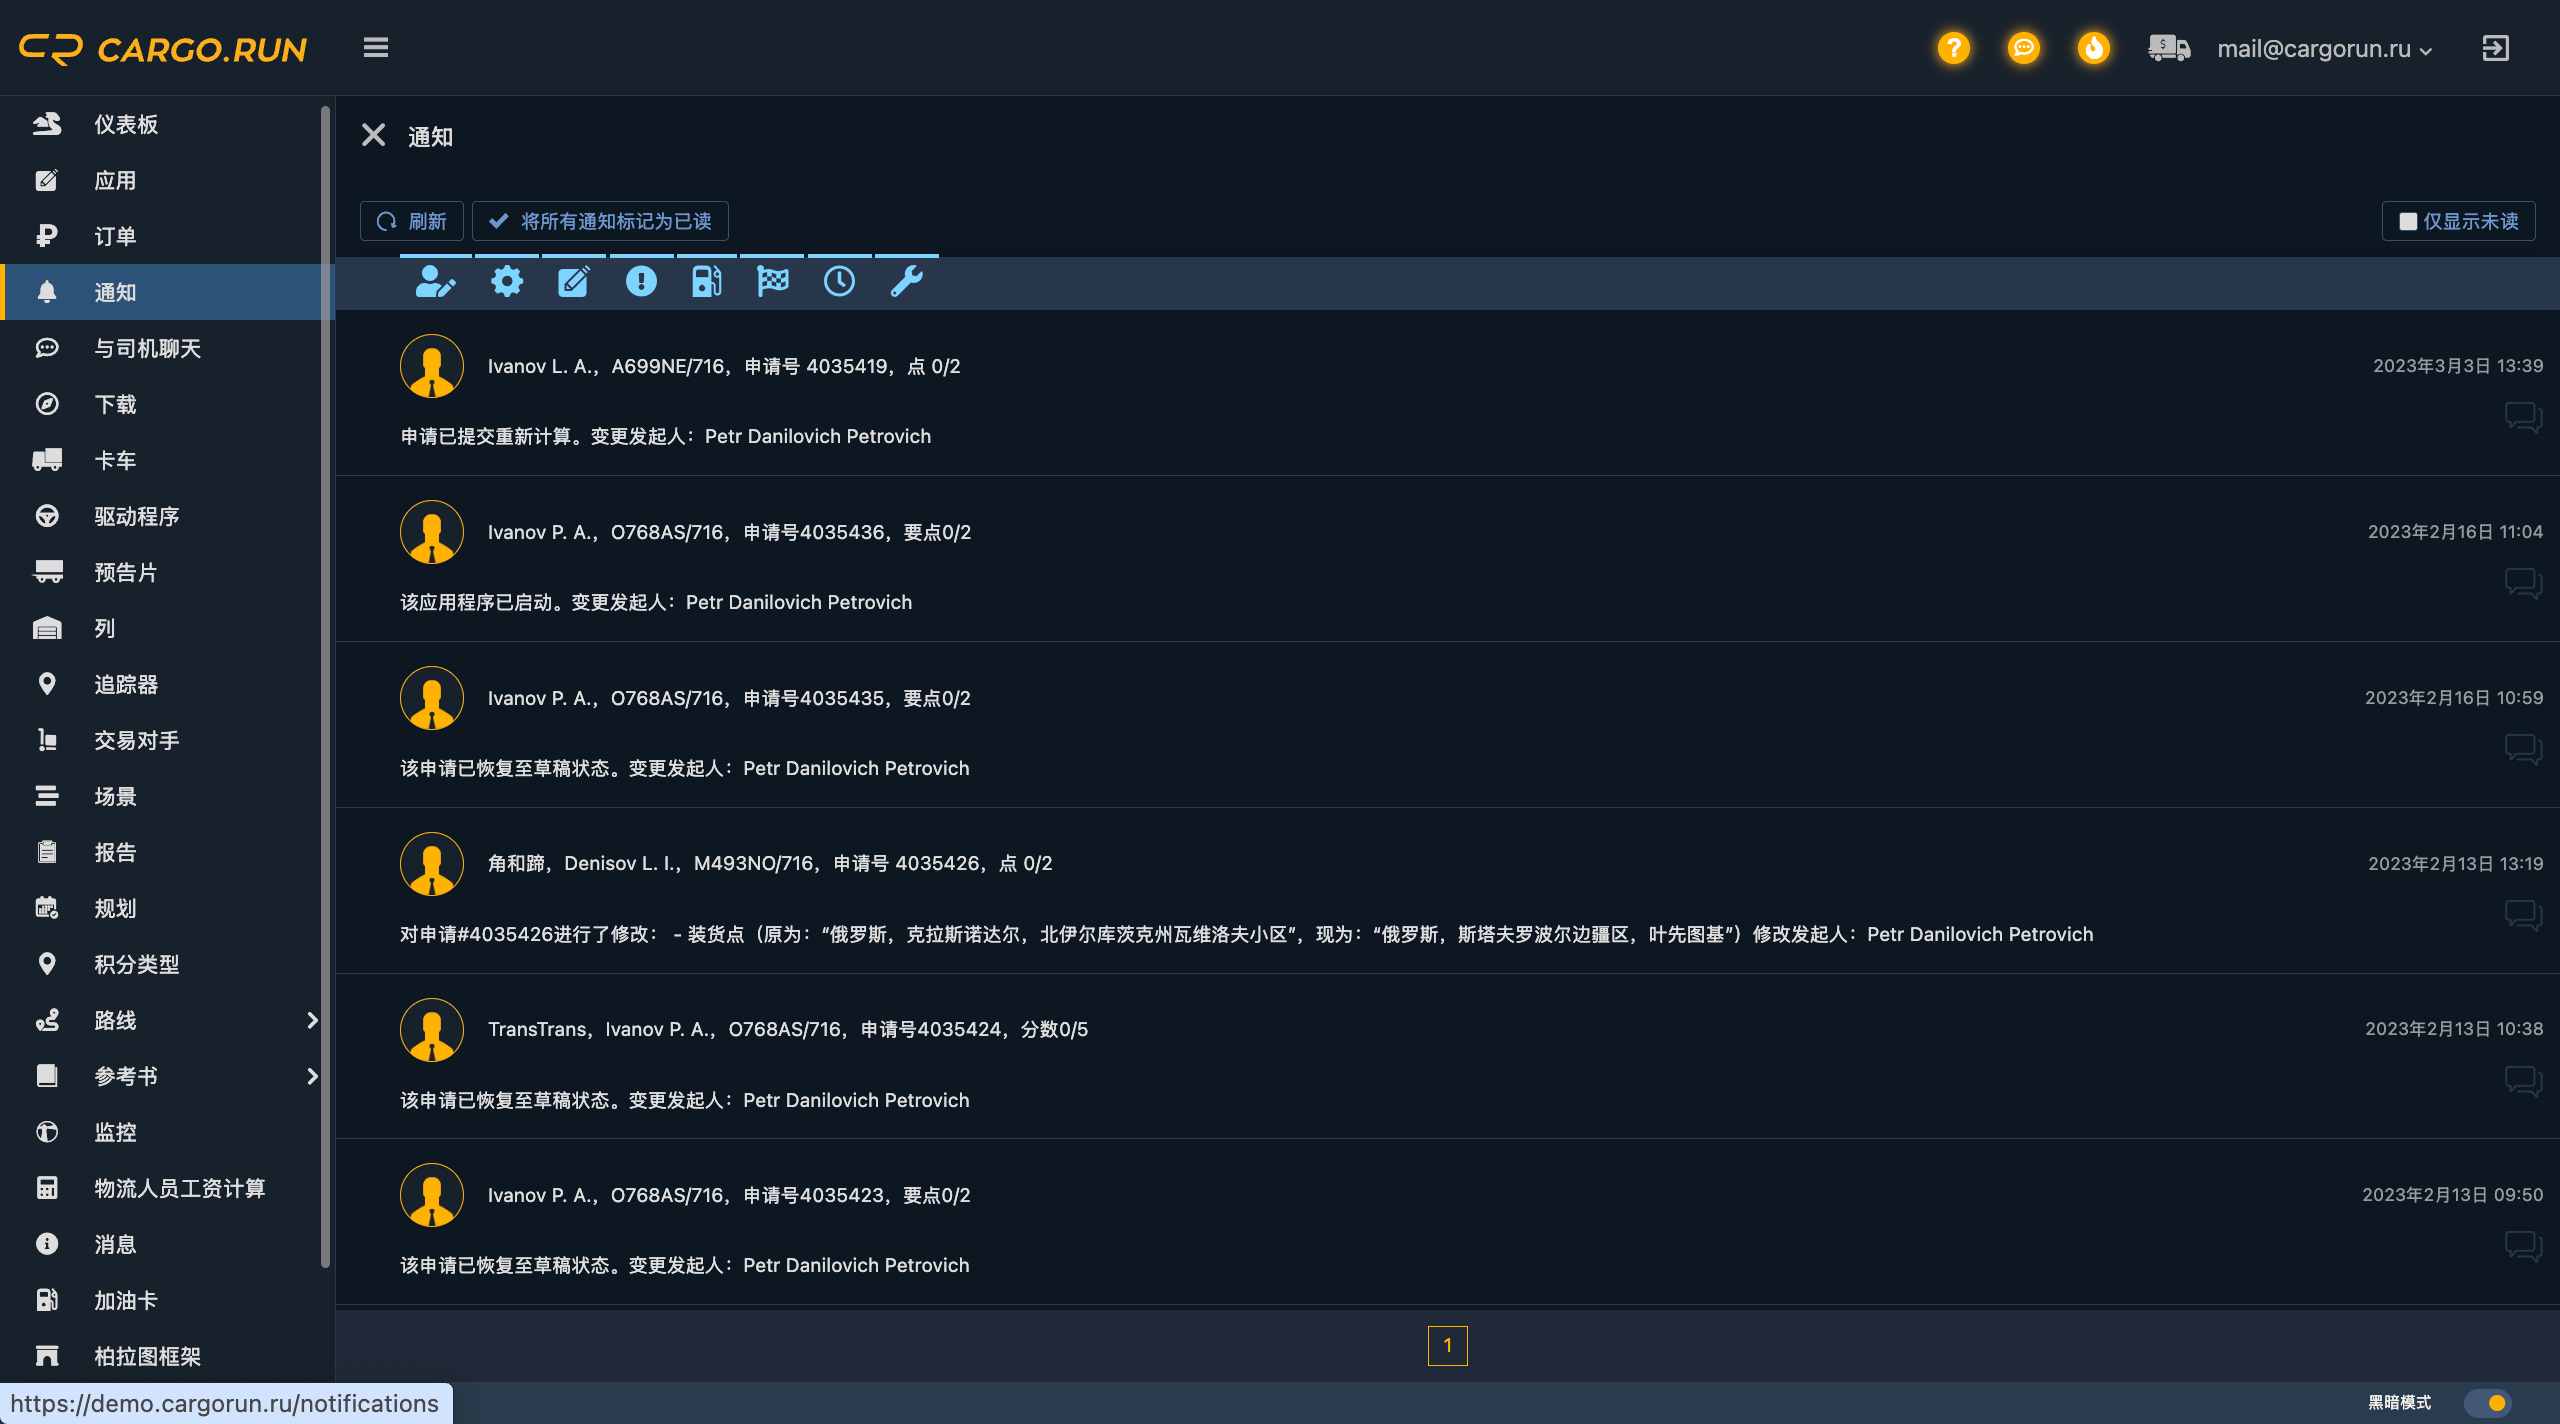Open comments for the 4035419 notification

coord(2523,416)
